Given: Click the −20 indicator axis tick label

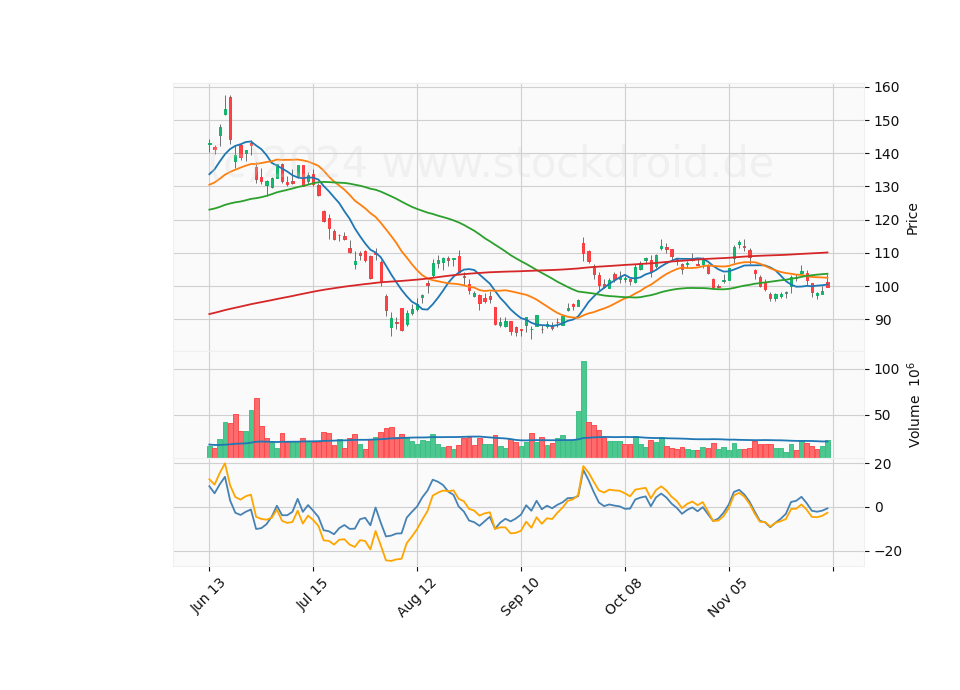Looking at the screenshot, I should pyautogui.click(x=888, y=552).
